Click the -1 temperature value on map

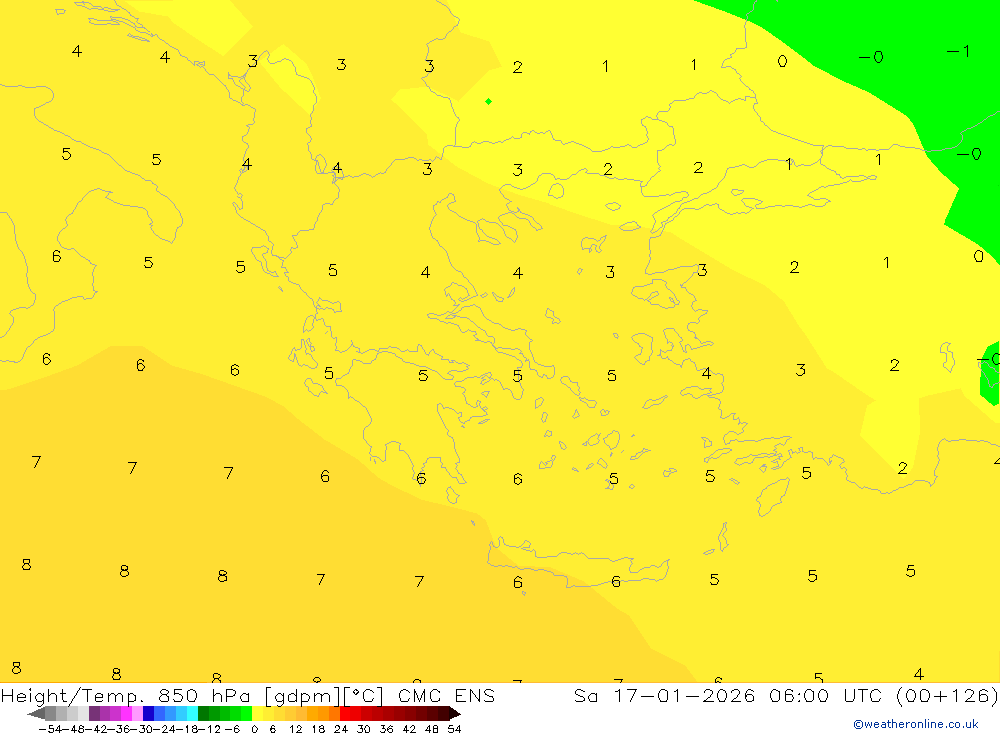(958, 51)
